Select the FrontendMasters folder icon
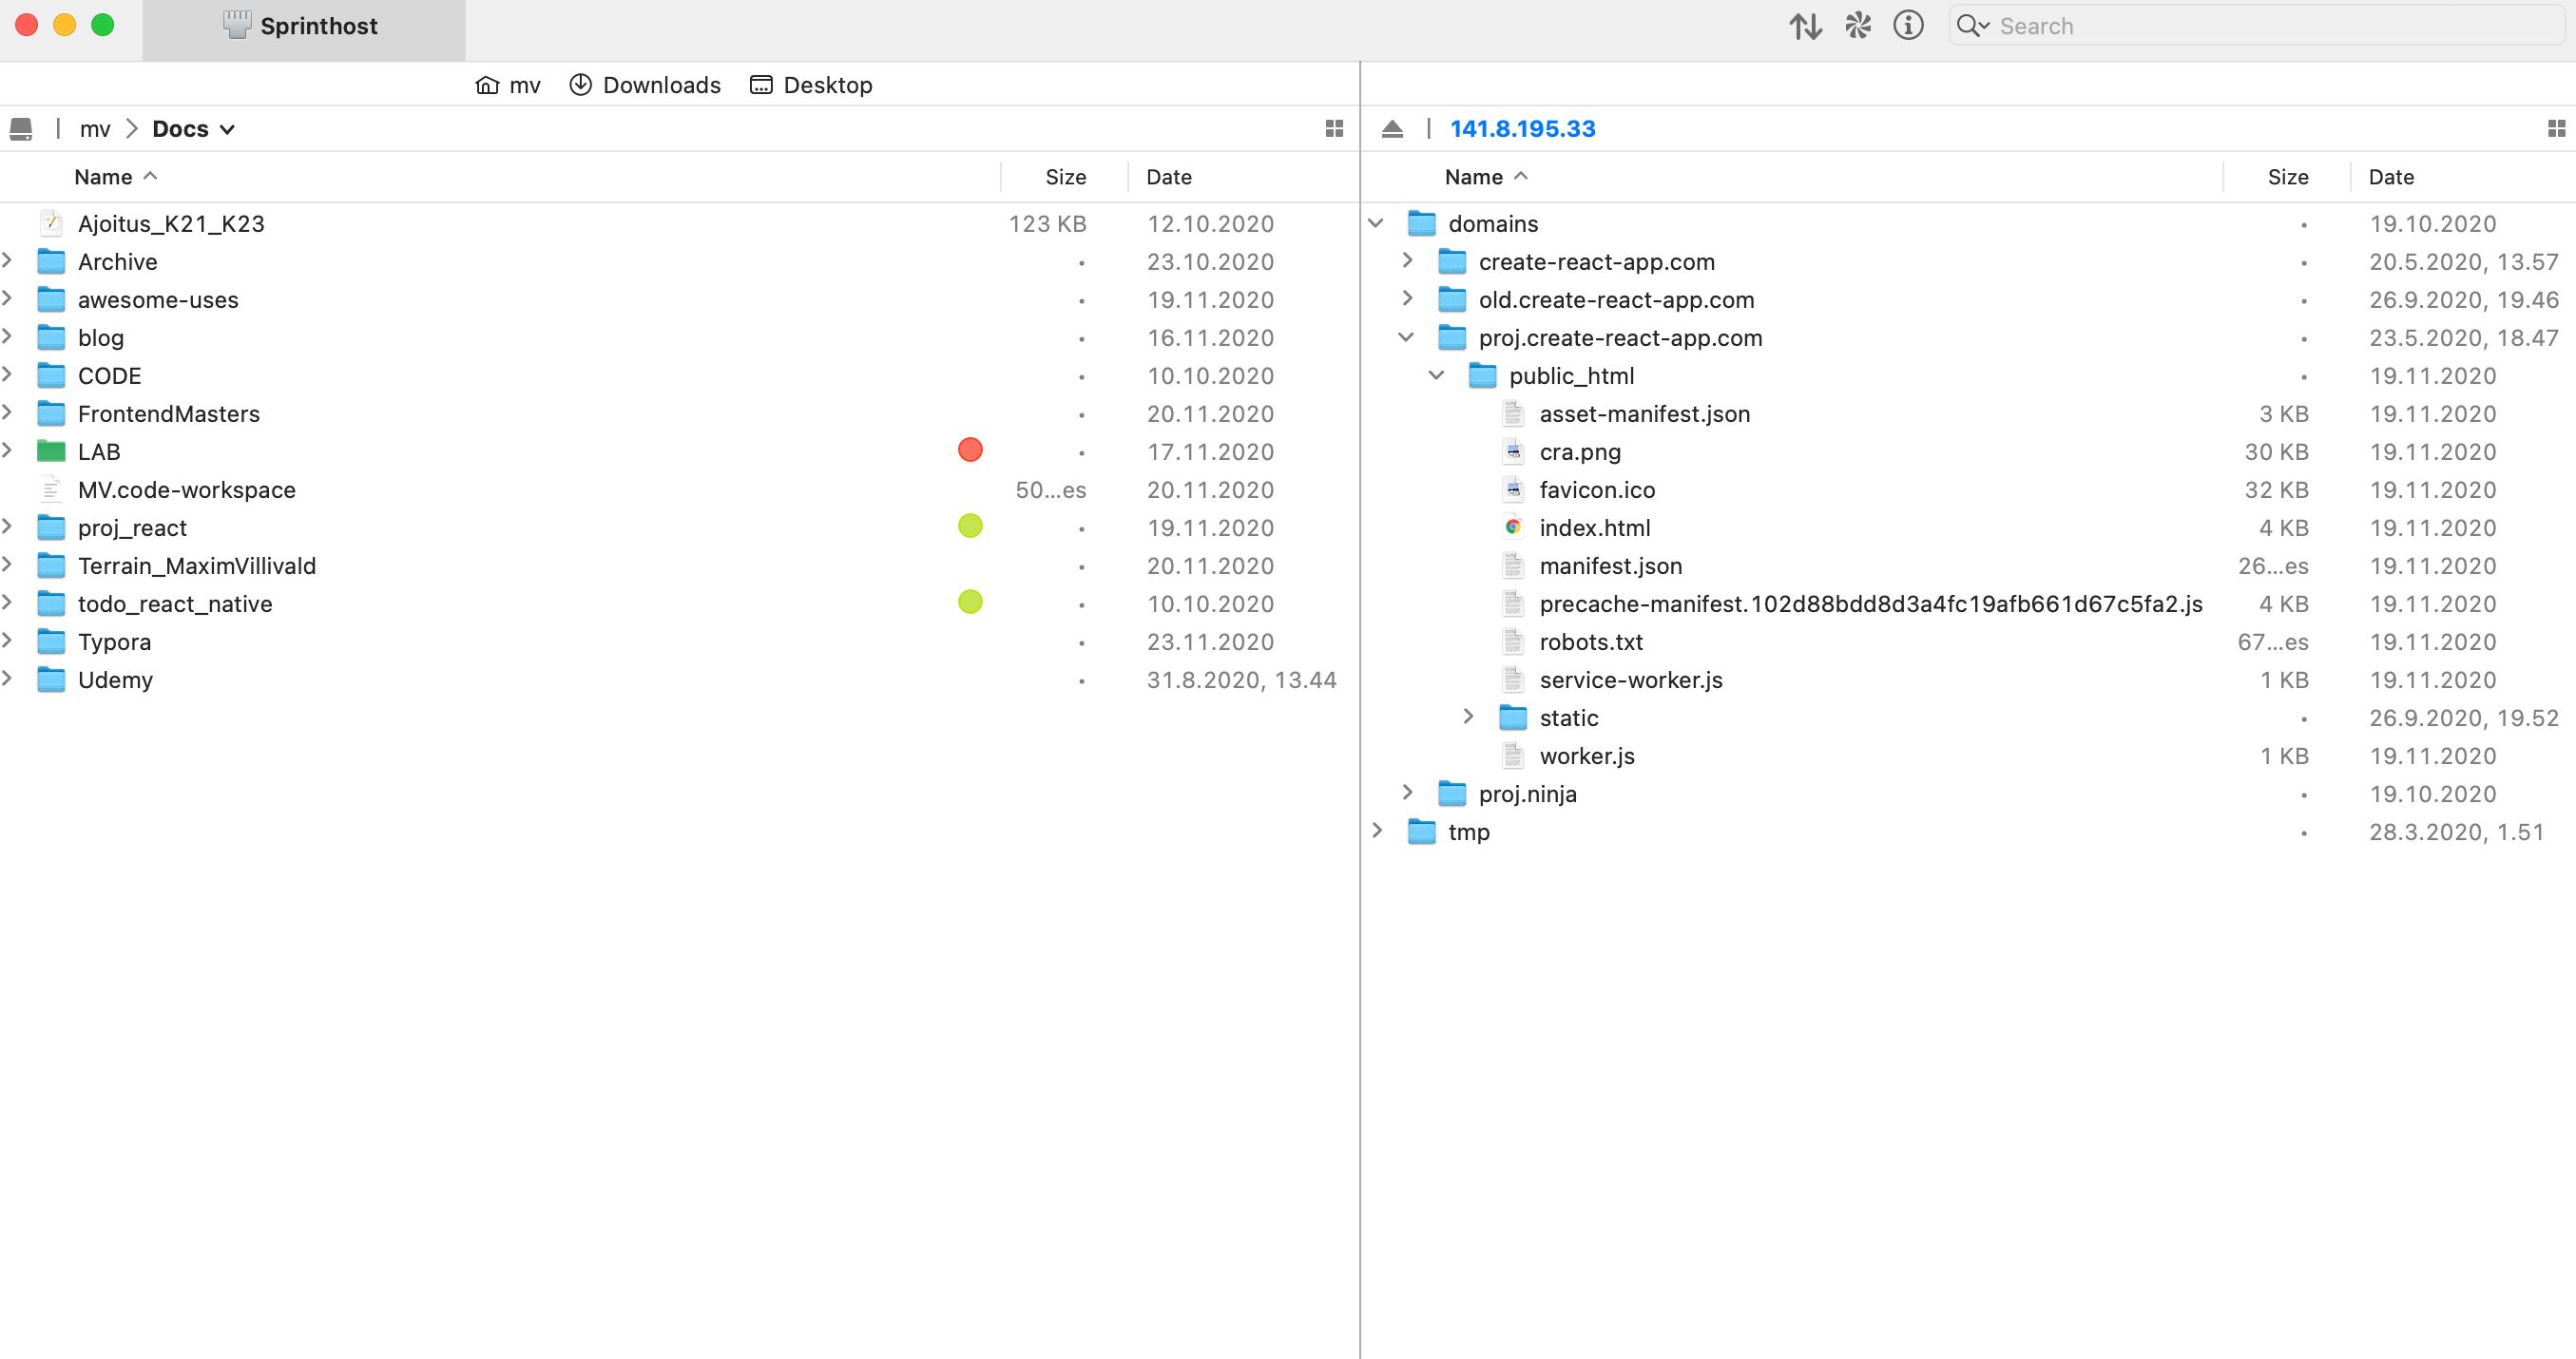2576x1359 pixels. coord(51,413)
